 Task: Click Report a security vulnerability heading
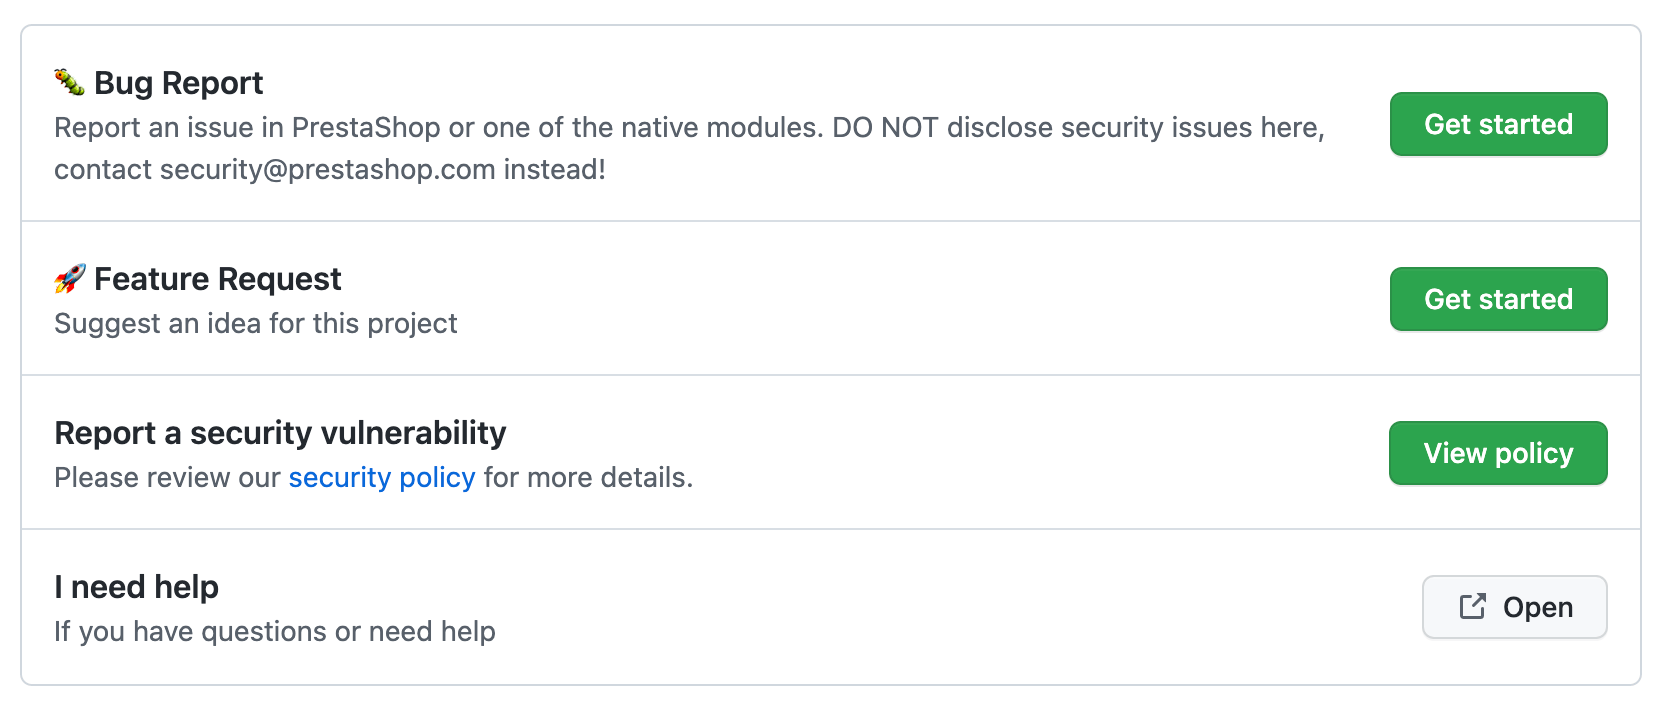(280, 433)
